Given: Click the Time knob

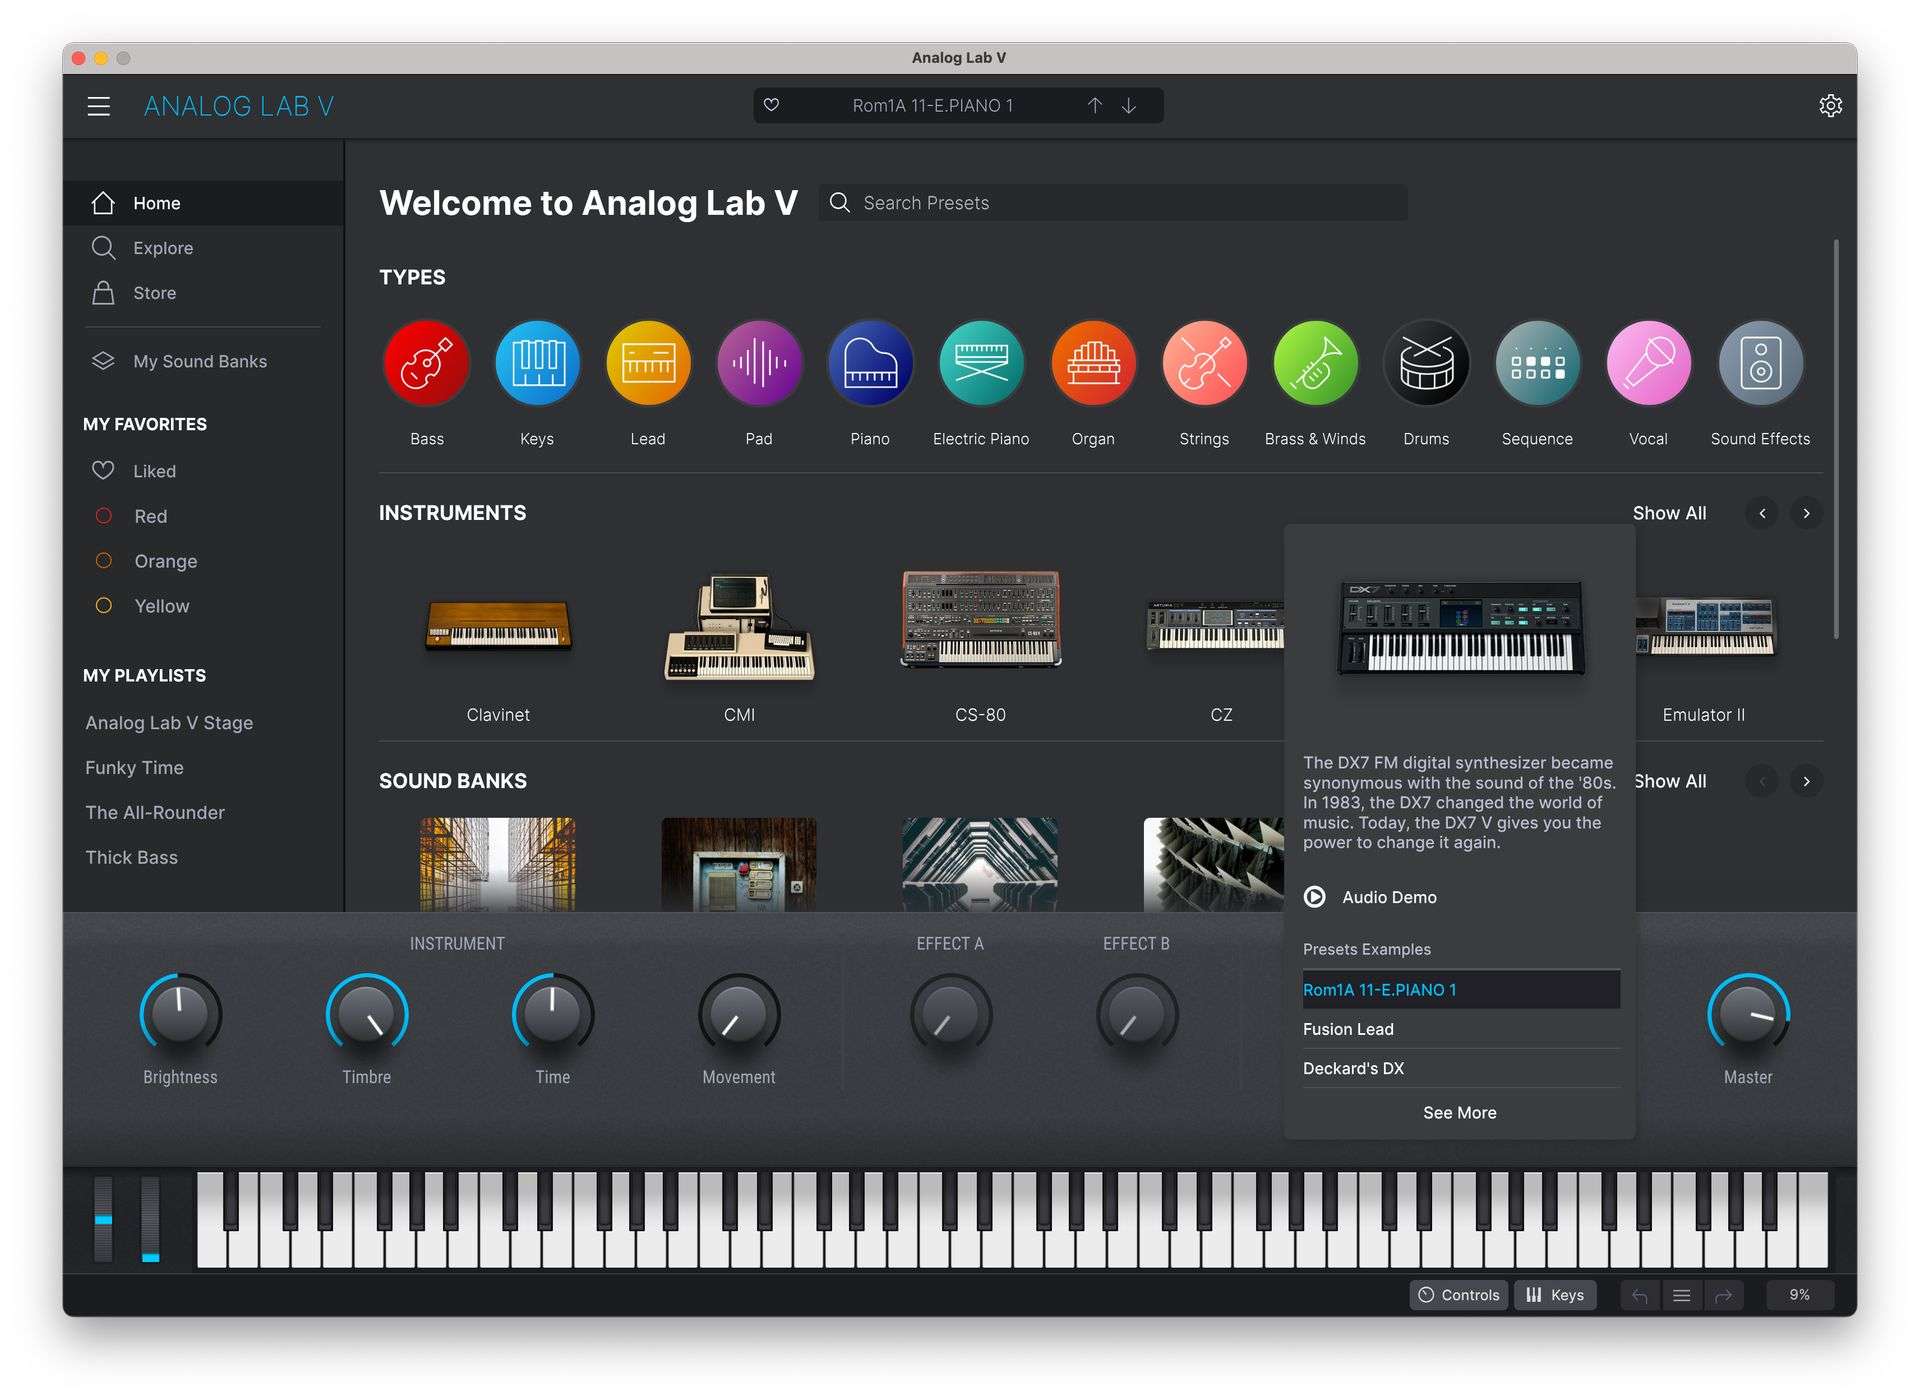Looking at the screenshot, I should point(553,1014).
